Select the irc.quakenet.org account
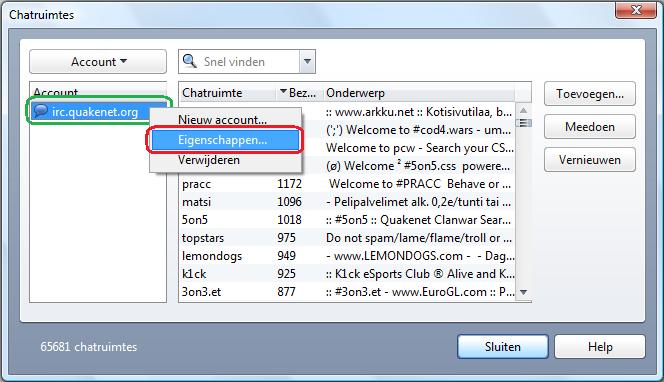The width and height of the screenshot is (664, 382). pos(99,112)
